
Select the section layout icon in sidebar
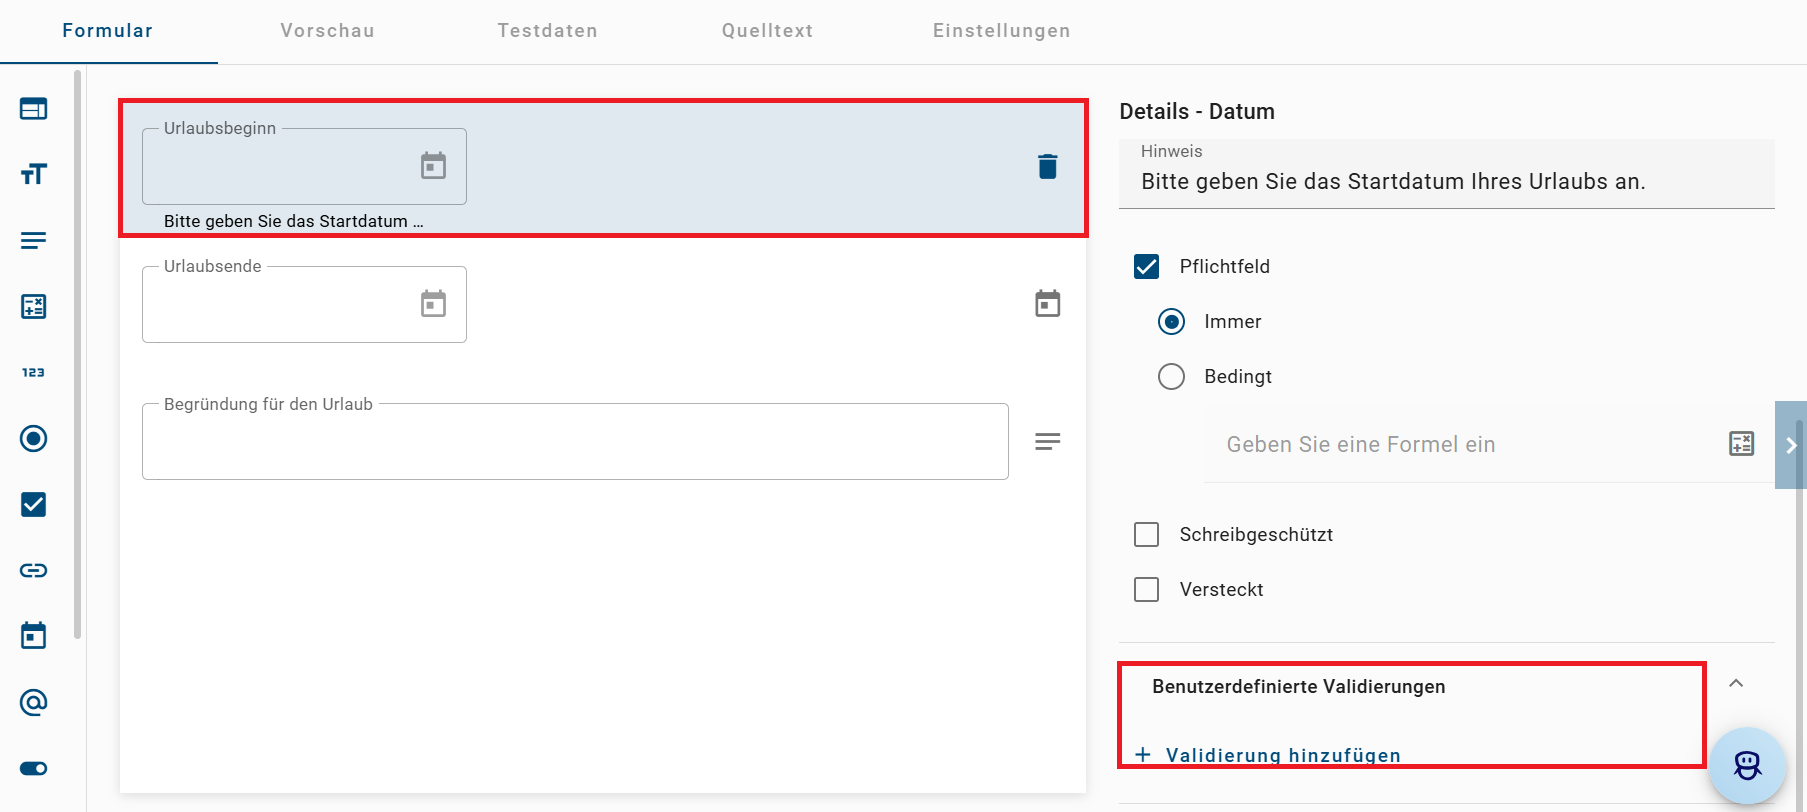(x=33, y=109)
